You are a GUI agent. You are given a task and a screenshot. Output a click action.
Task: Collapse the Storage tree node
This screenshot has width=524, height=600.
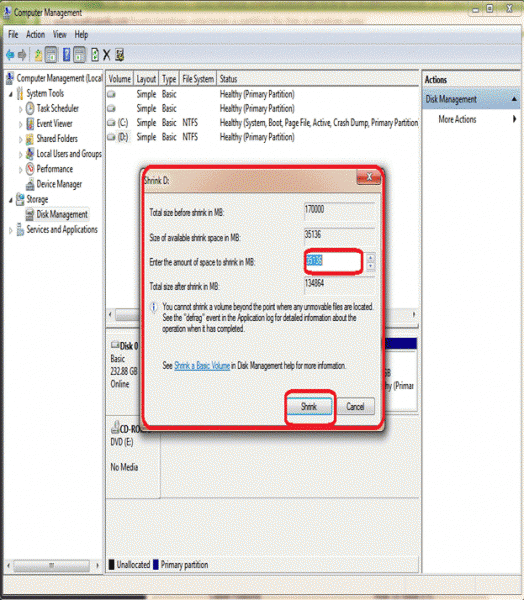(x=11, y=200)
